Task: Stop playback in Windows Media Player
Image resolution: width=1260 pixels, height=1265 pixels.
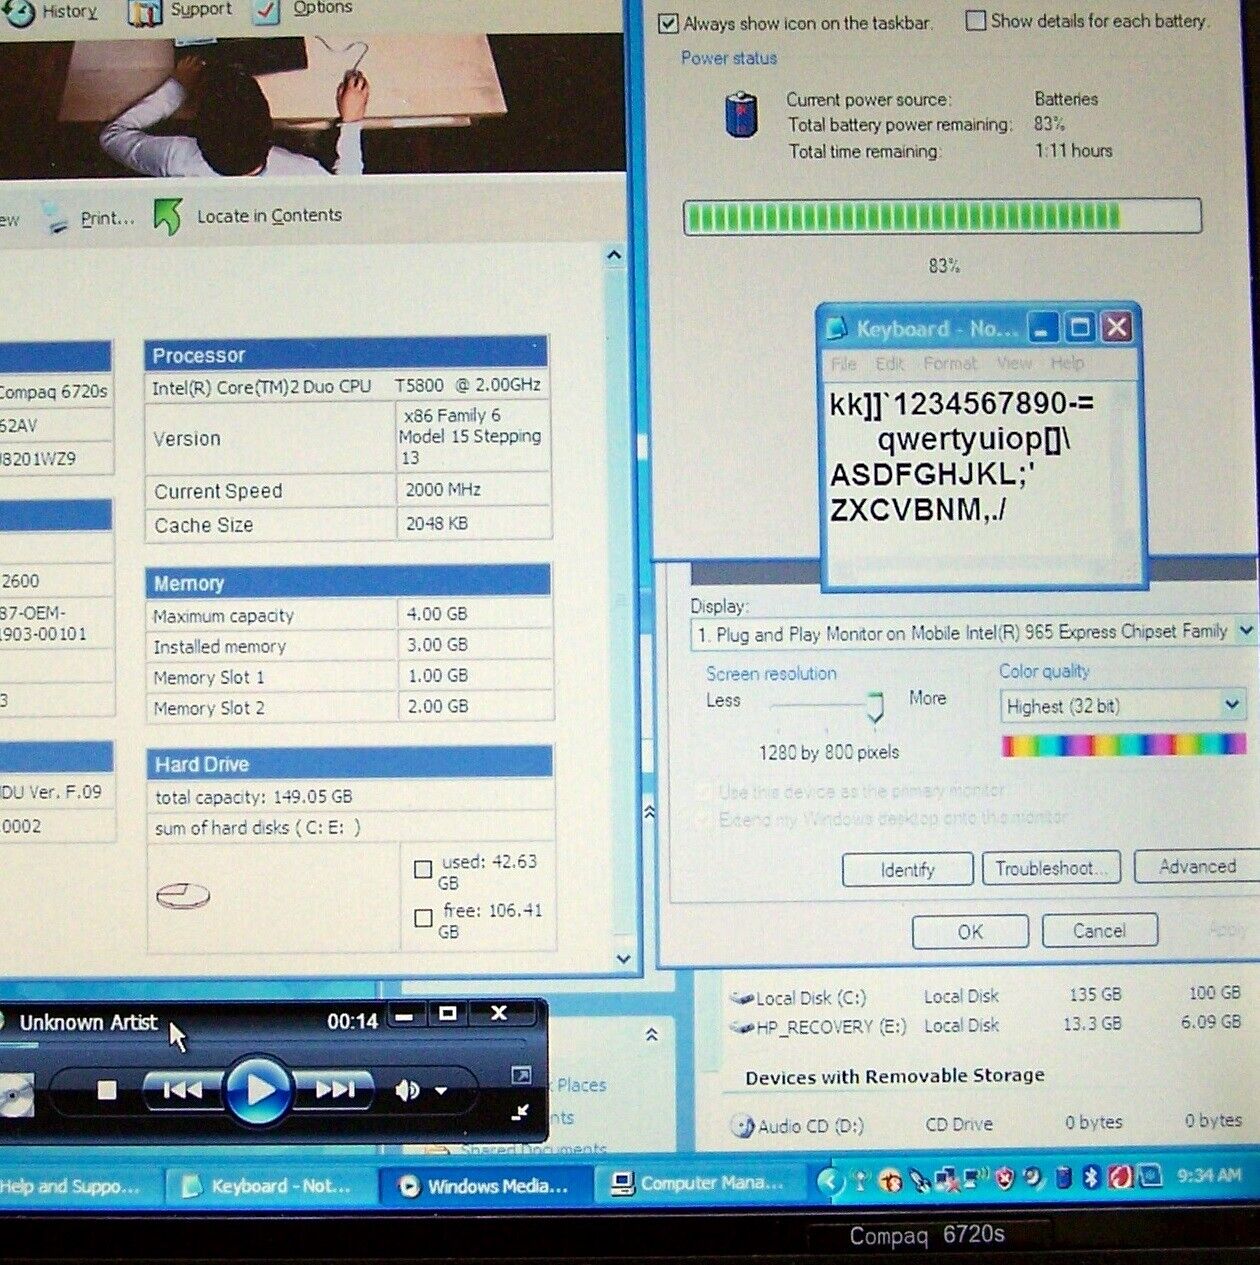Action: point(107,1090)
